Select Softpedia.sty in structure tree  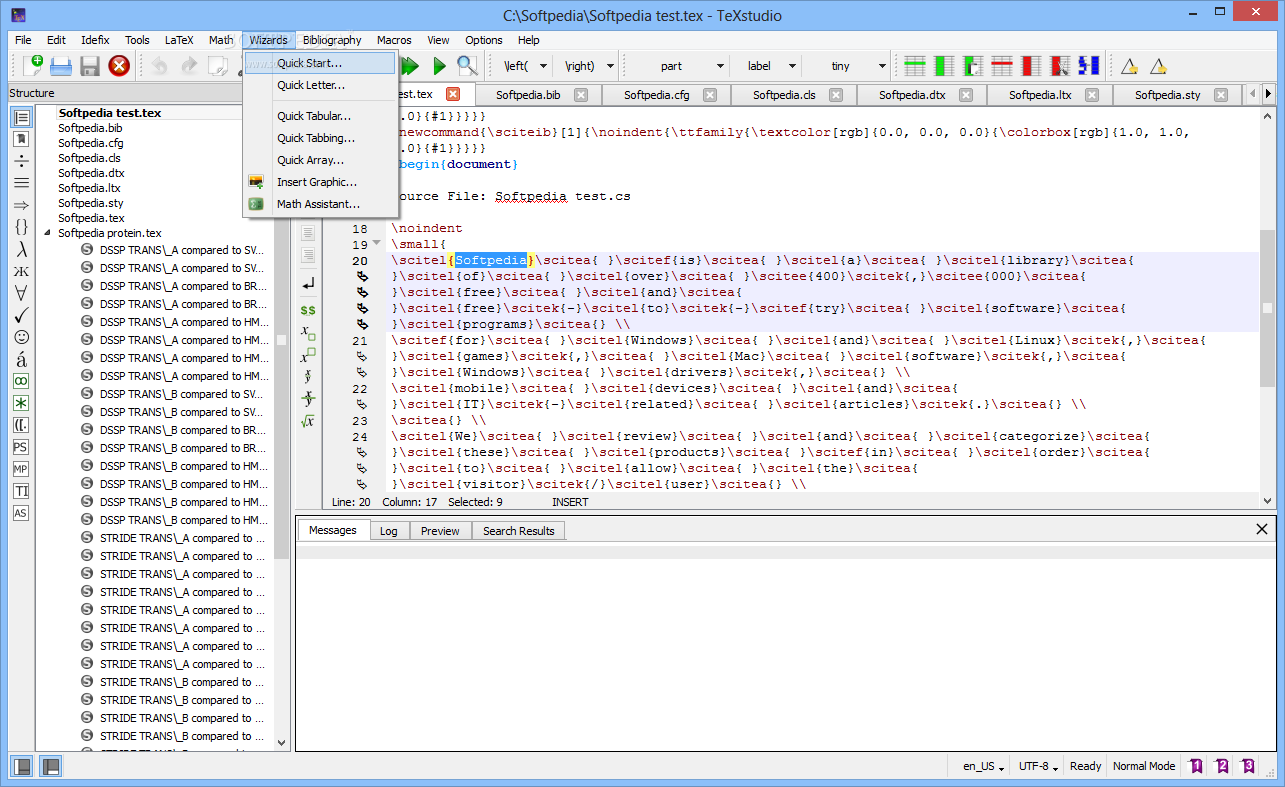91,203
